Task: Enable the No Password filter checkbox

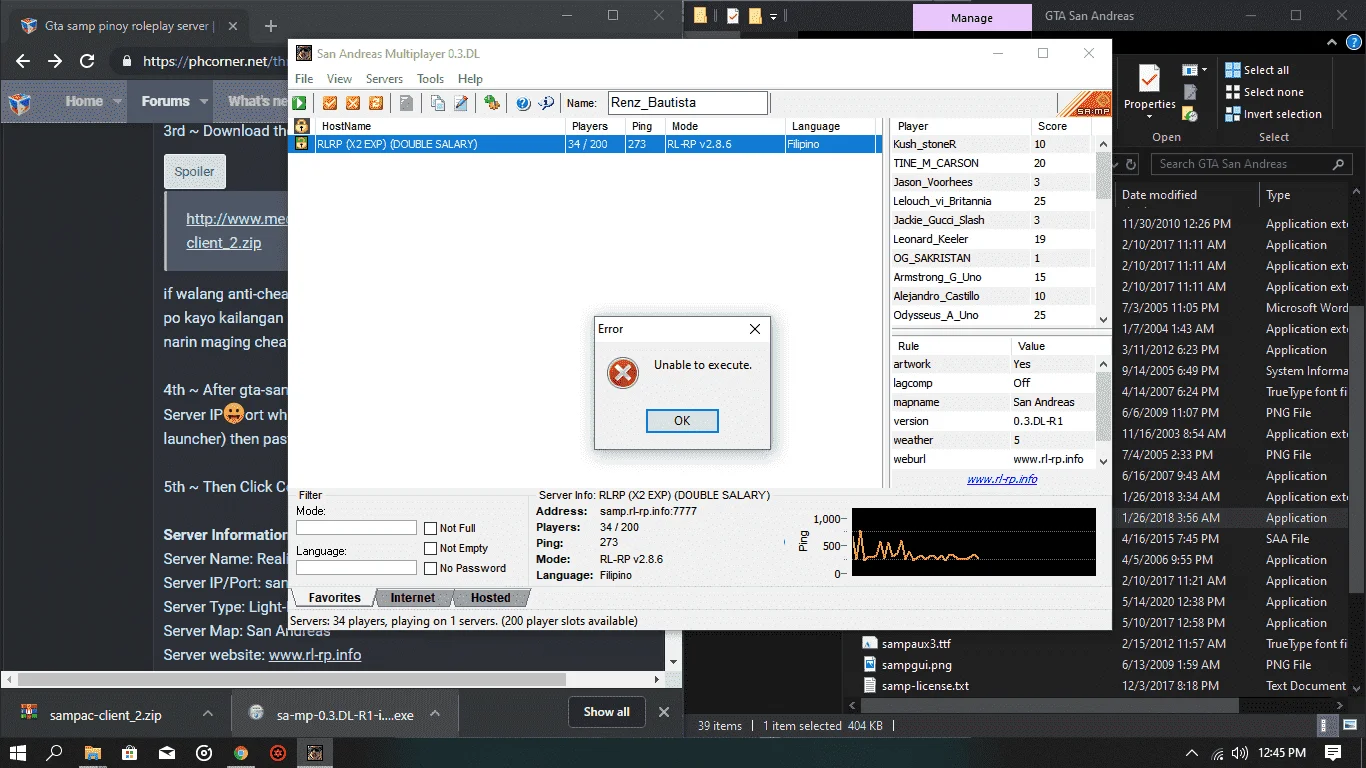Action: (x=430, y=568)
